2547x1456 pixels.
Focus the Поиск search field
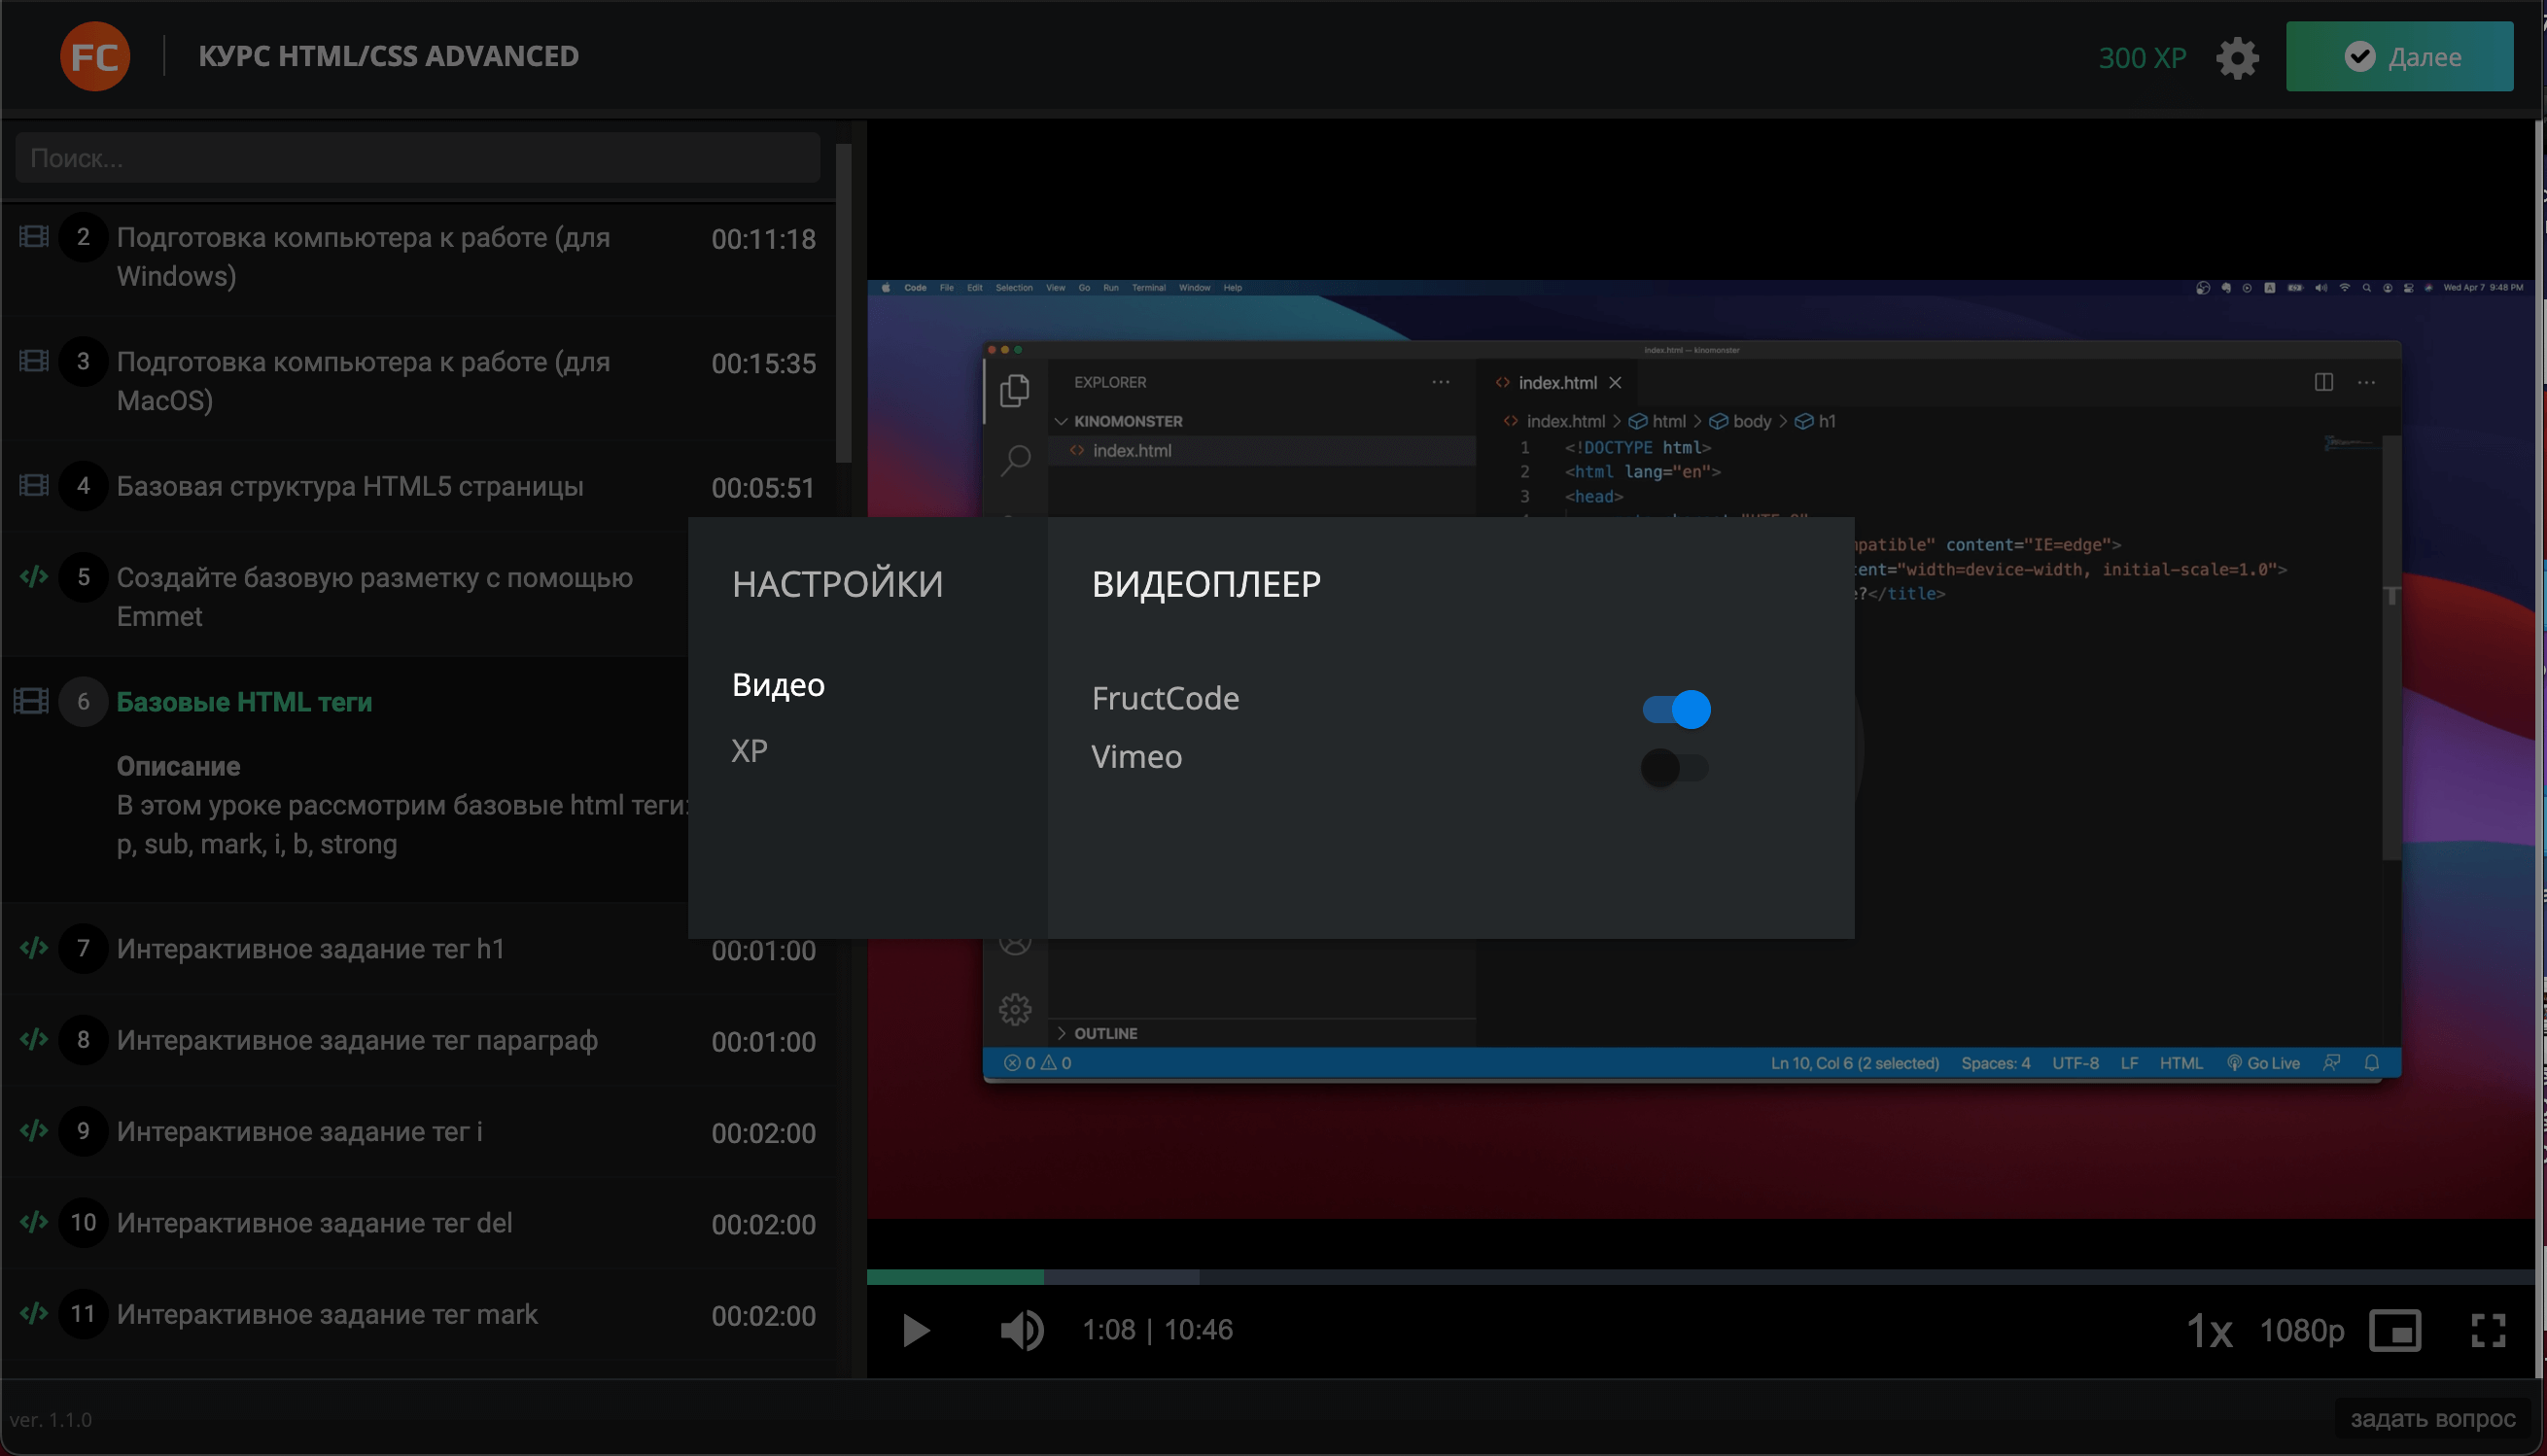418,158
